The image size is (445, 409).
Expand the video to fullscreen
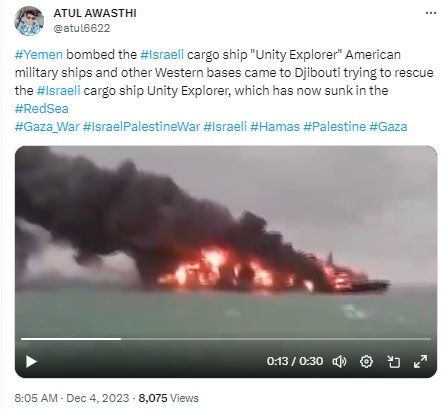click(420, 361)
